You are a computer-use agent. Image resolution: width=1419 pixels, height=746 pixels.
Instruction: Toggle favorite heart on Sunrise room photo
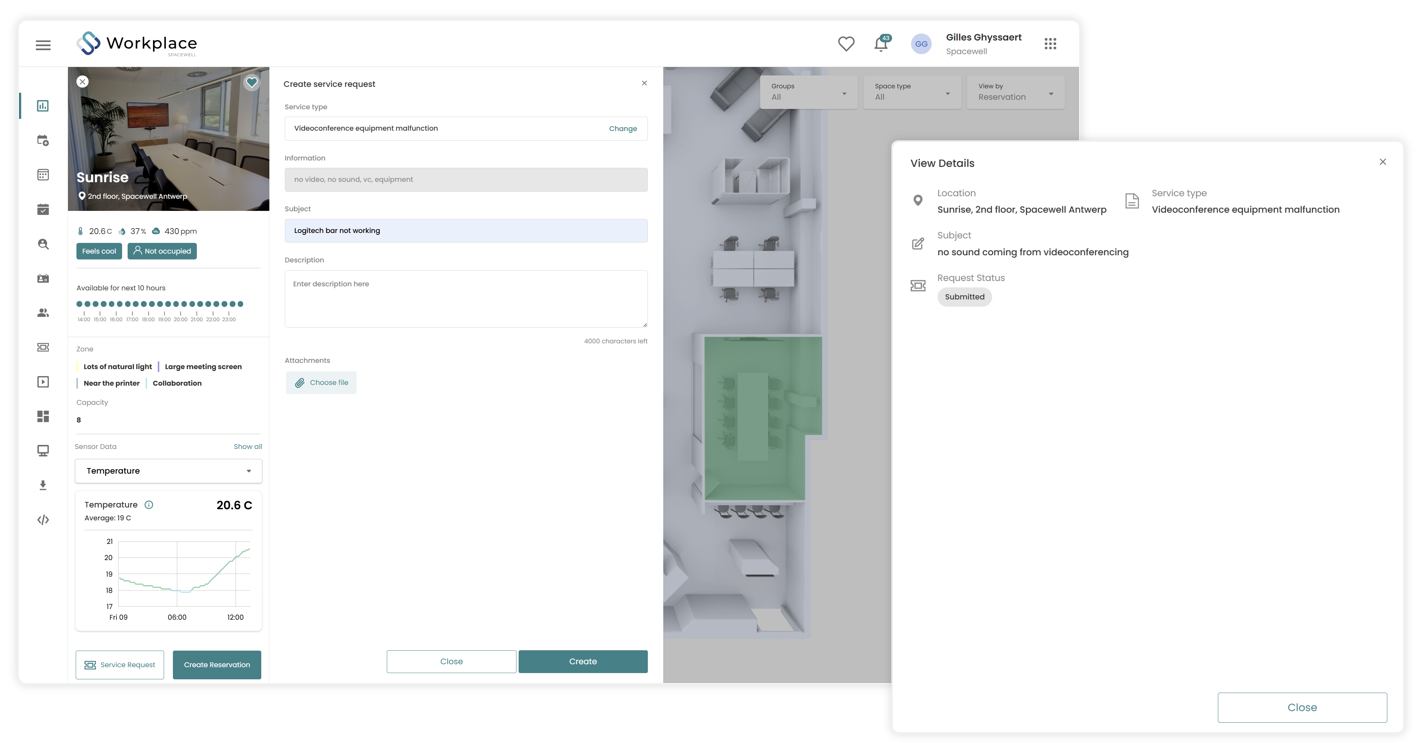click(x=252, y=82)
